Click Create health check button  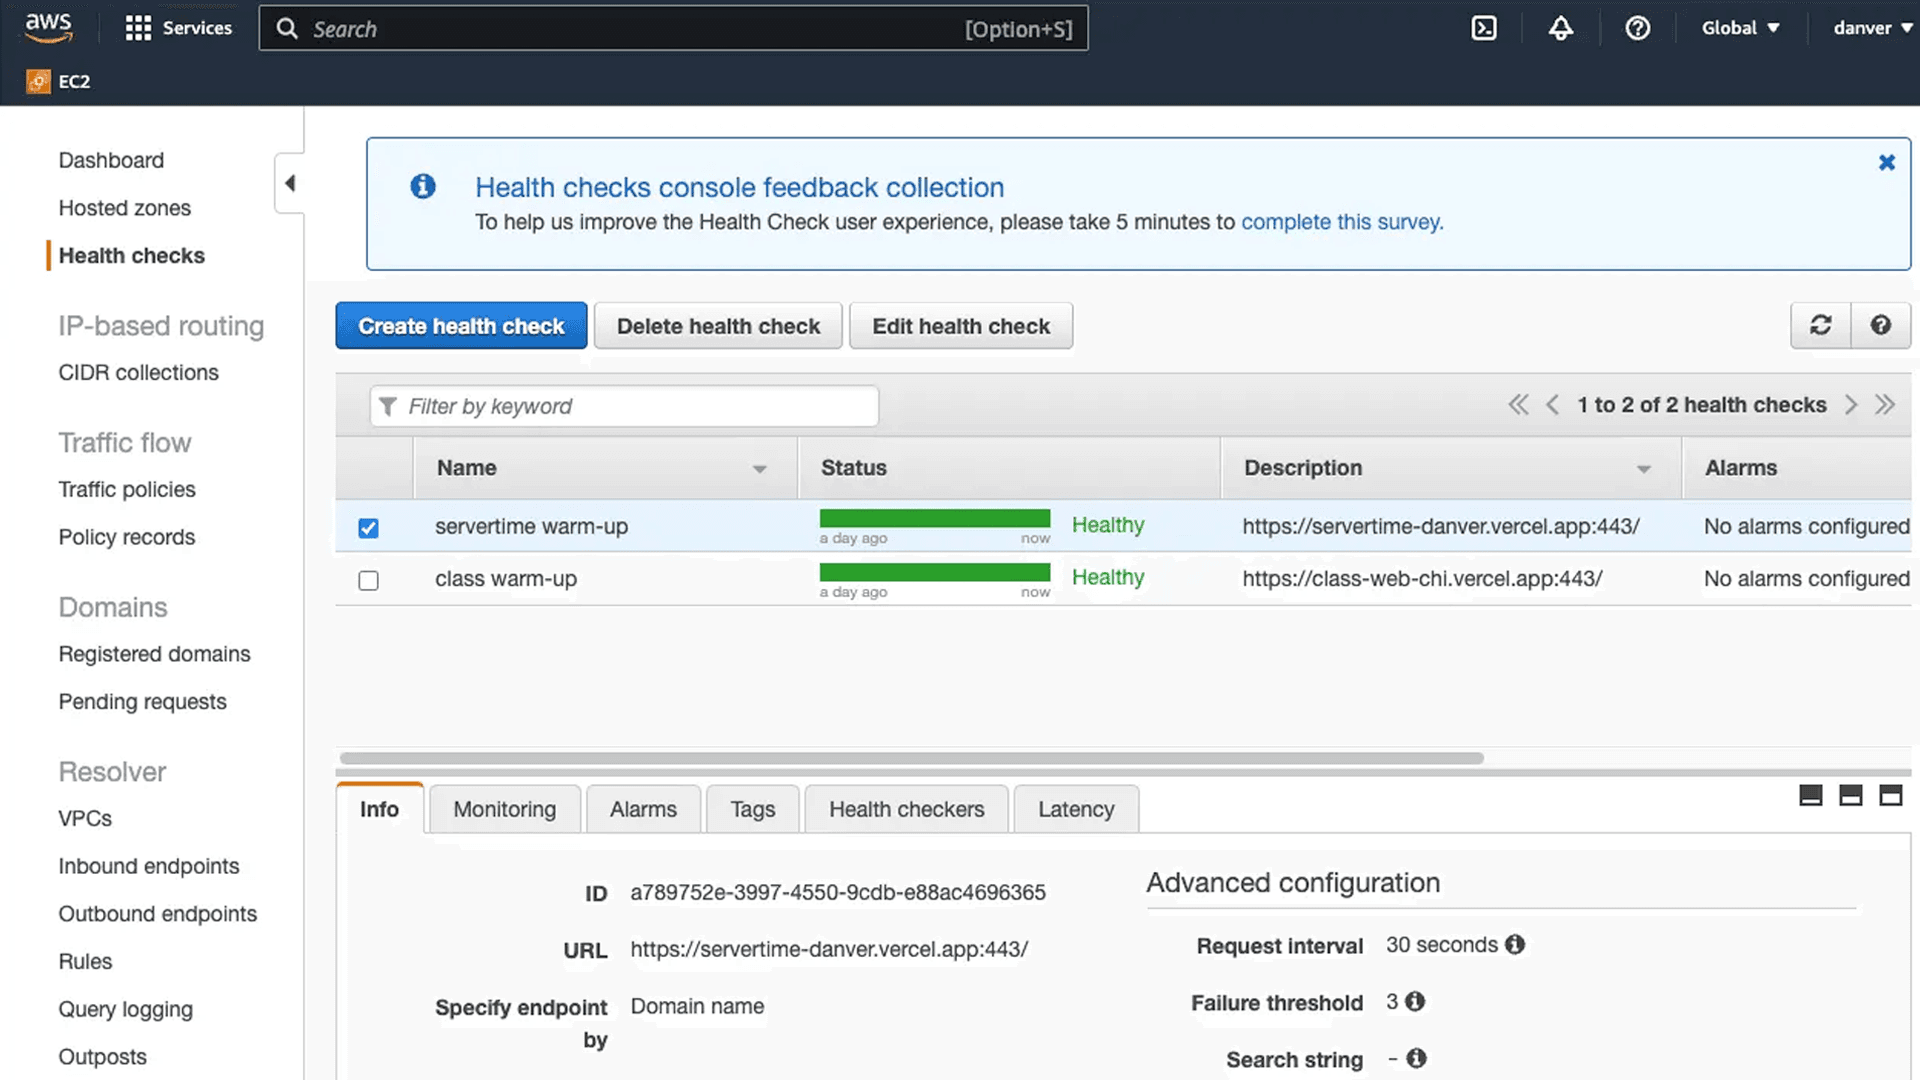461,326
